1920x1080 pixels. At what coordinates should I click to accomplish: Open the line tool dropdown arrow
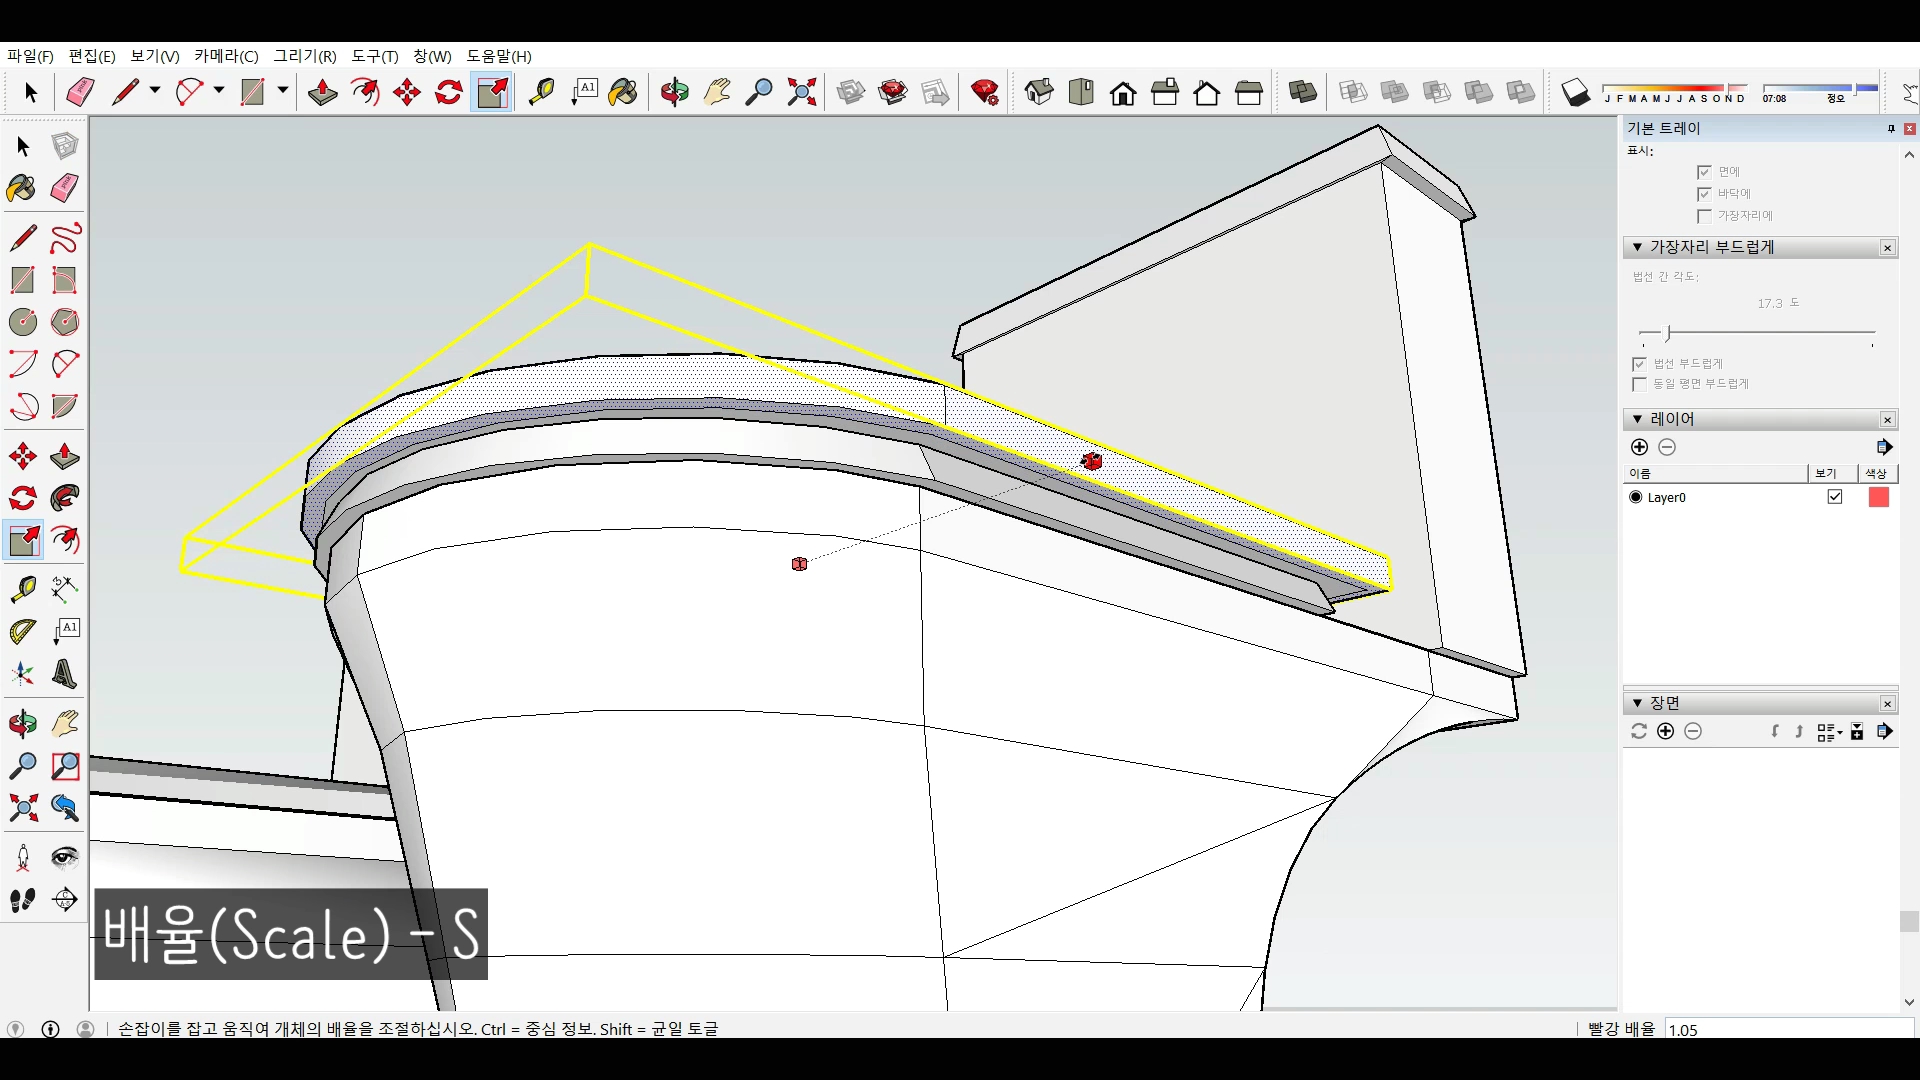pyautogui.click(x=155, y=91)
